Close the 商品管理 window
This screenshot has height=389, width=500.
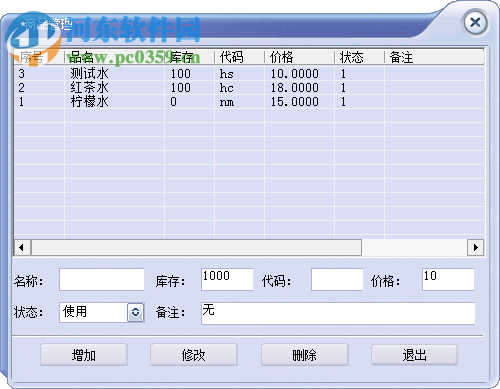(x=475, y=23)
